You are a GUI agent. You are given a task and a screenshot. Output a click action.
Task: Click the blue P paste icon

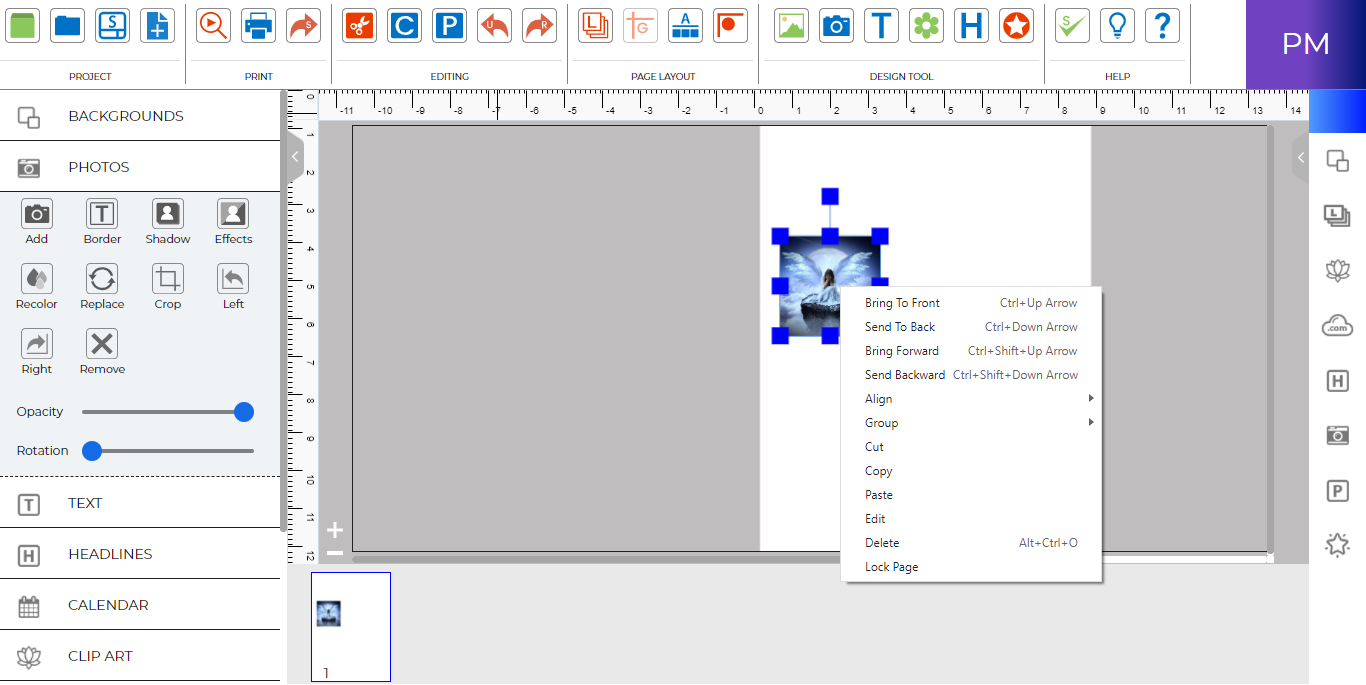[449, 25]
